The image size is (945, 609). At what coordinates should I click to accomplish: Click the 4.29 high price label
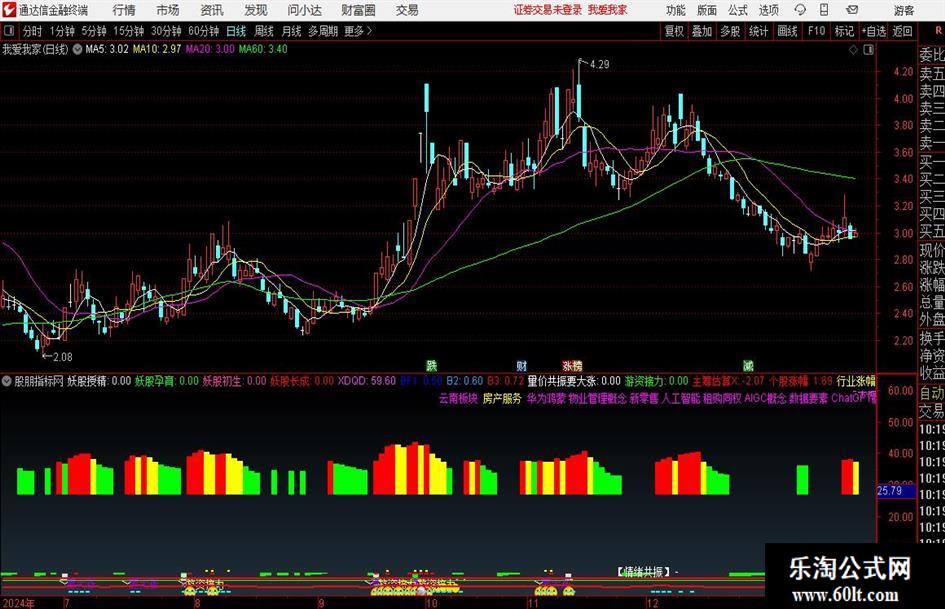click(x=600, y=65)
